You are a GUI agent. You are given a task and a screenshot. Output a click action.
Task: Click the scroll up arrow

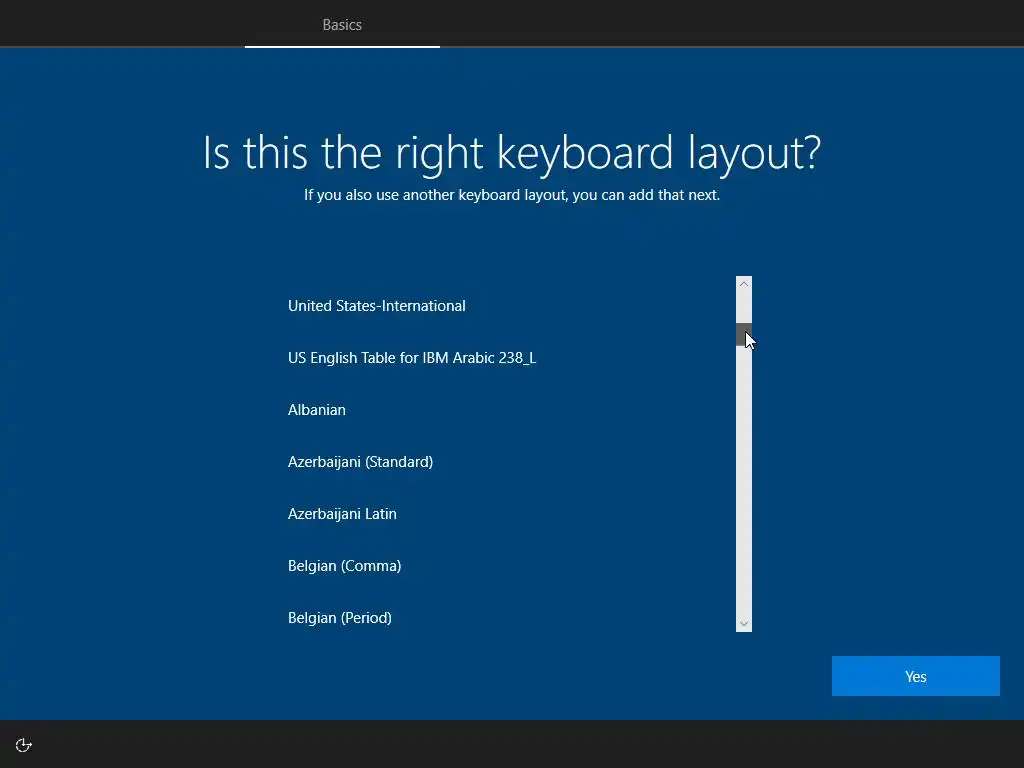[744, 283]
